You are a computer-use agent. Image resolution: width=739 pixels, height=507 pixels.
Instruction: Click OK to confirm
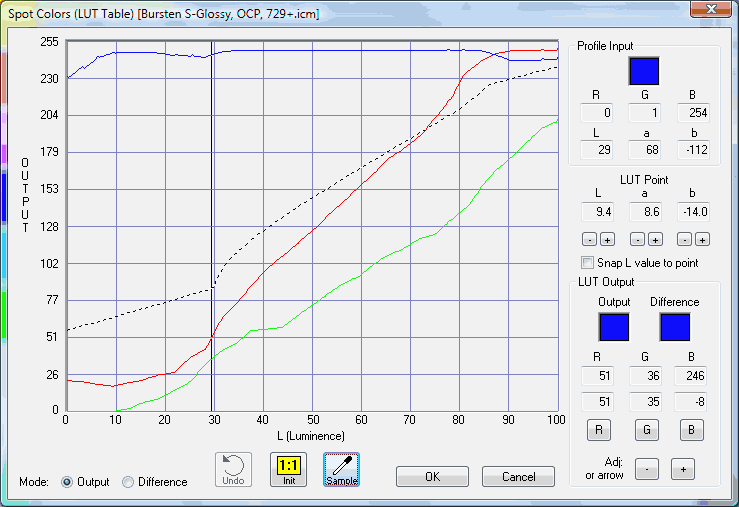[x=433, y=476]
